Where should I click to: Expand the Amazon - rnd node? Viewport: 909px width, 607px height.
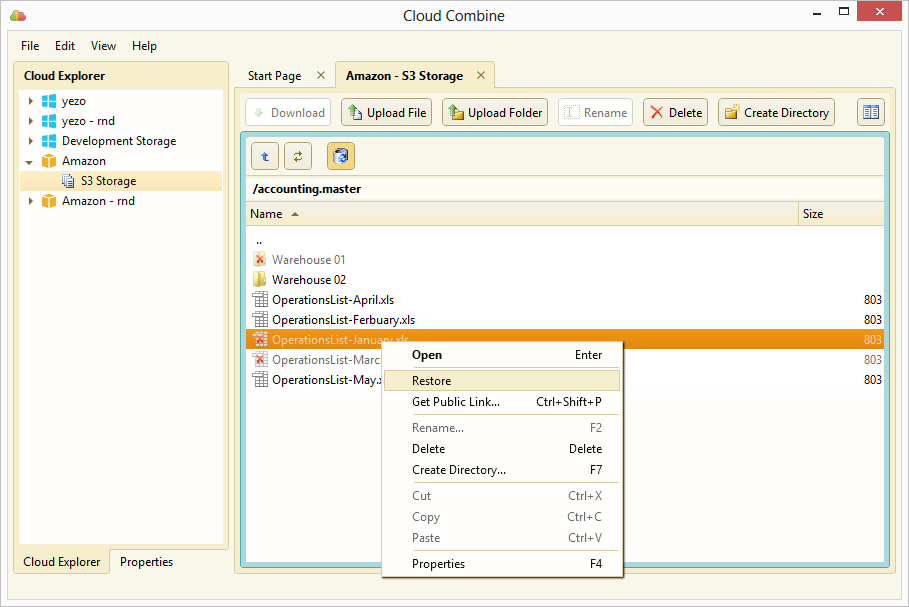click(x=31, y=201)
